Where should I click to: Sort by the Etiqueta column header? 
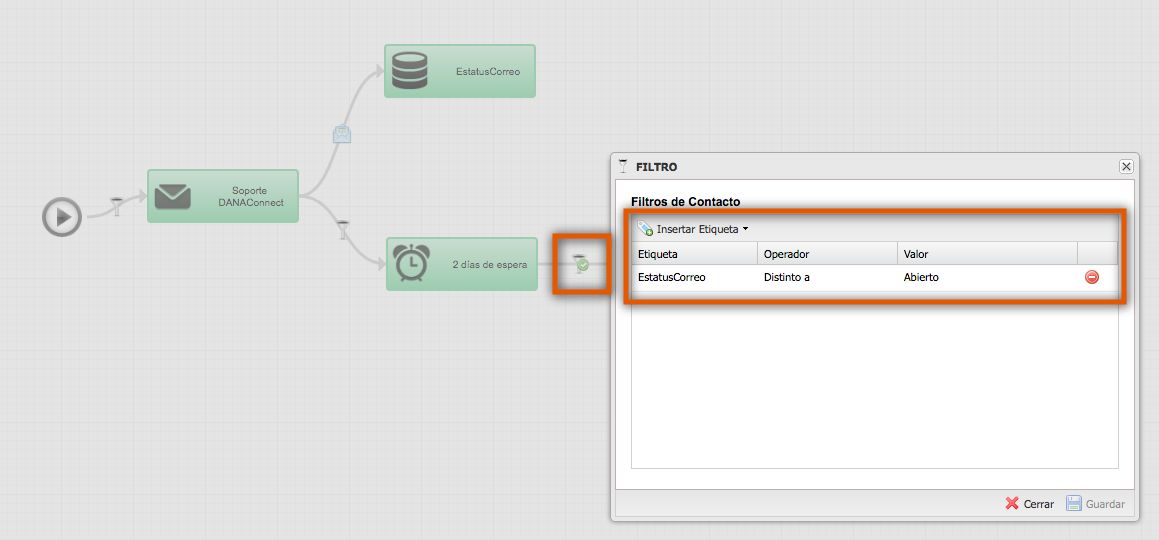(x=693, y=254)
